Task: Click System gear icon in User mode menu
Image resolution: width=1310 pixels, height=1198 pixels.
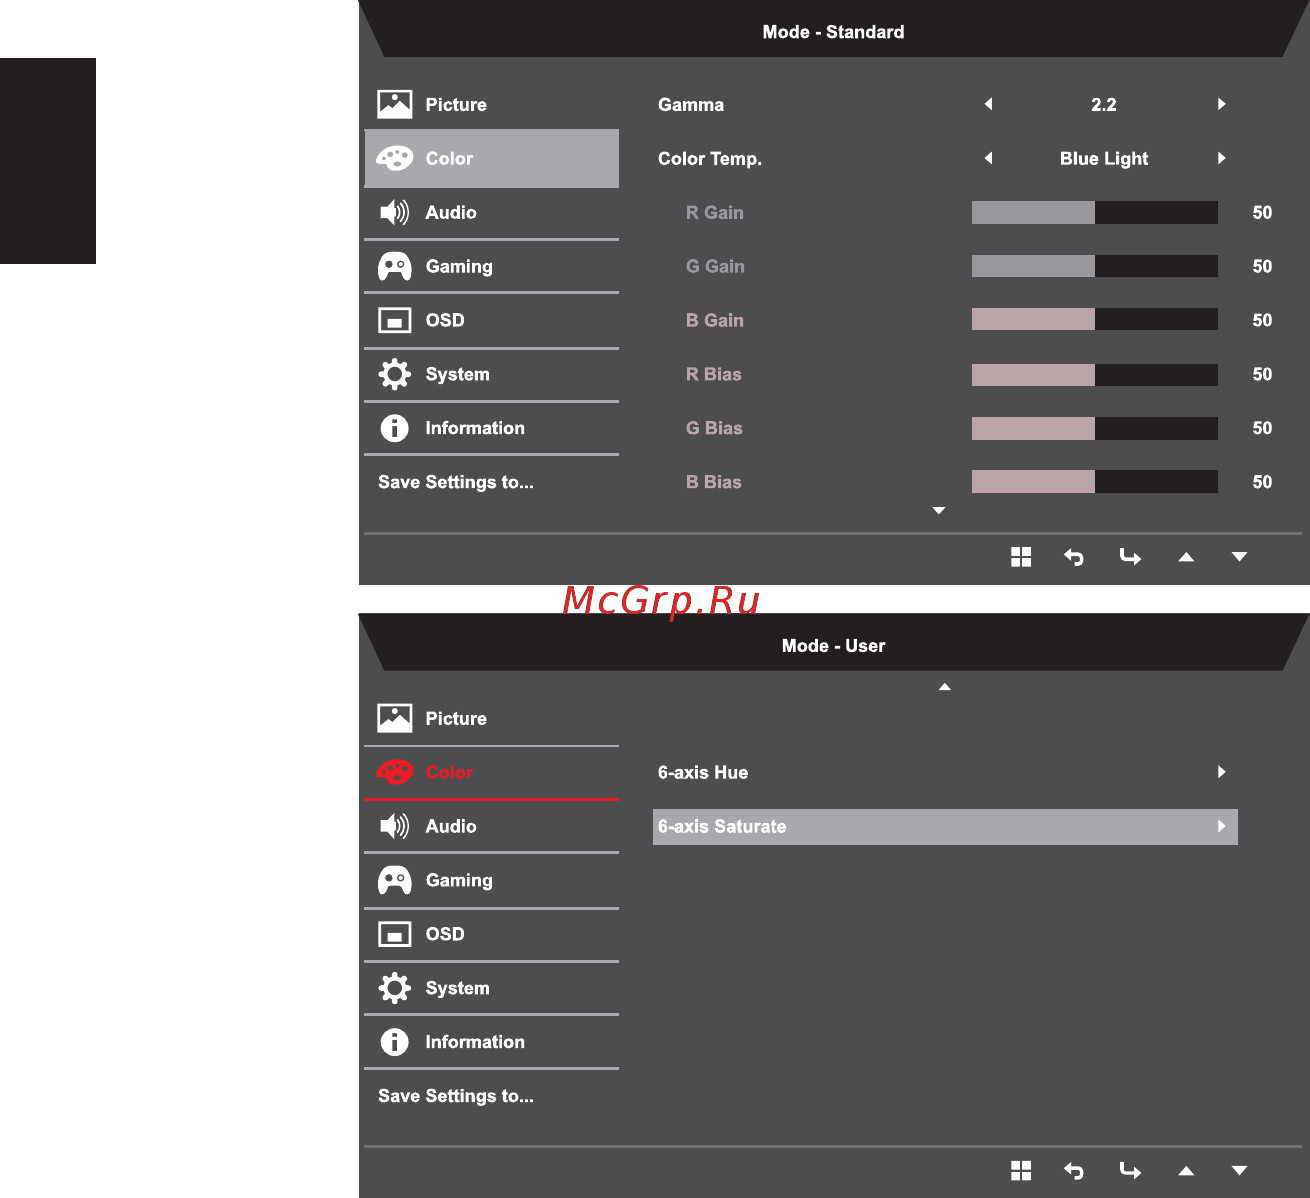Action: 394,988
